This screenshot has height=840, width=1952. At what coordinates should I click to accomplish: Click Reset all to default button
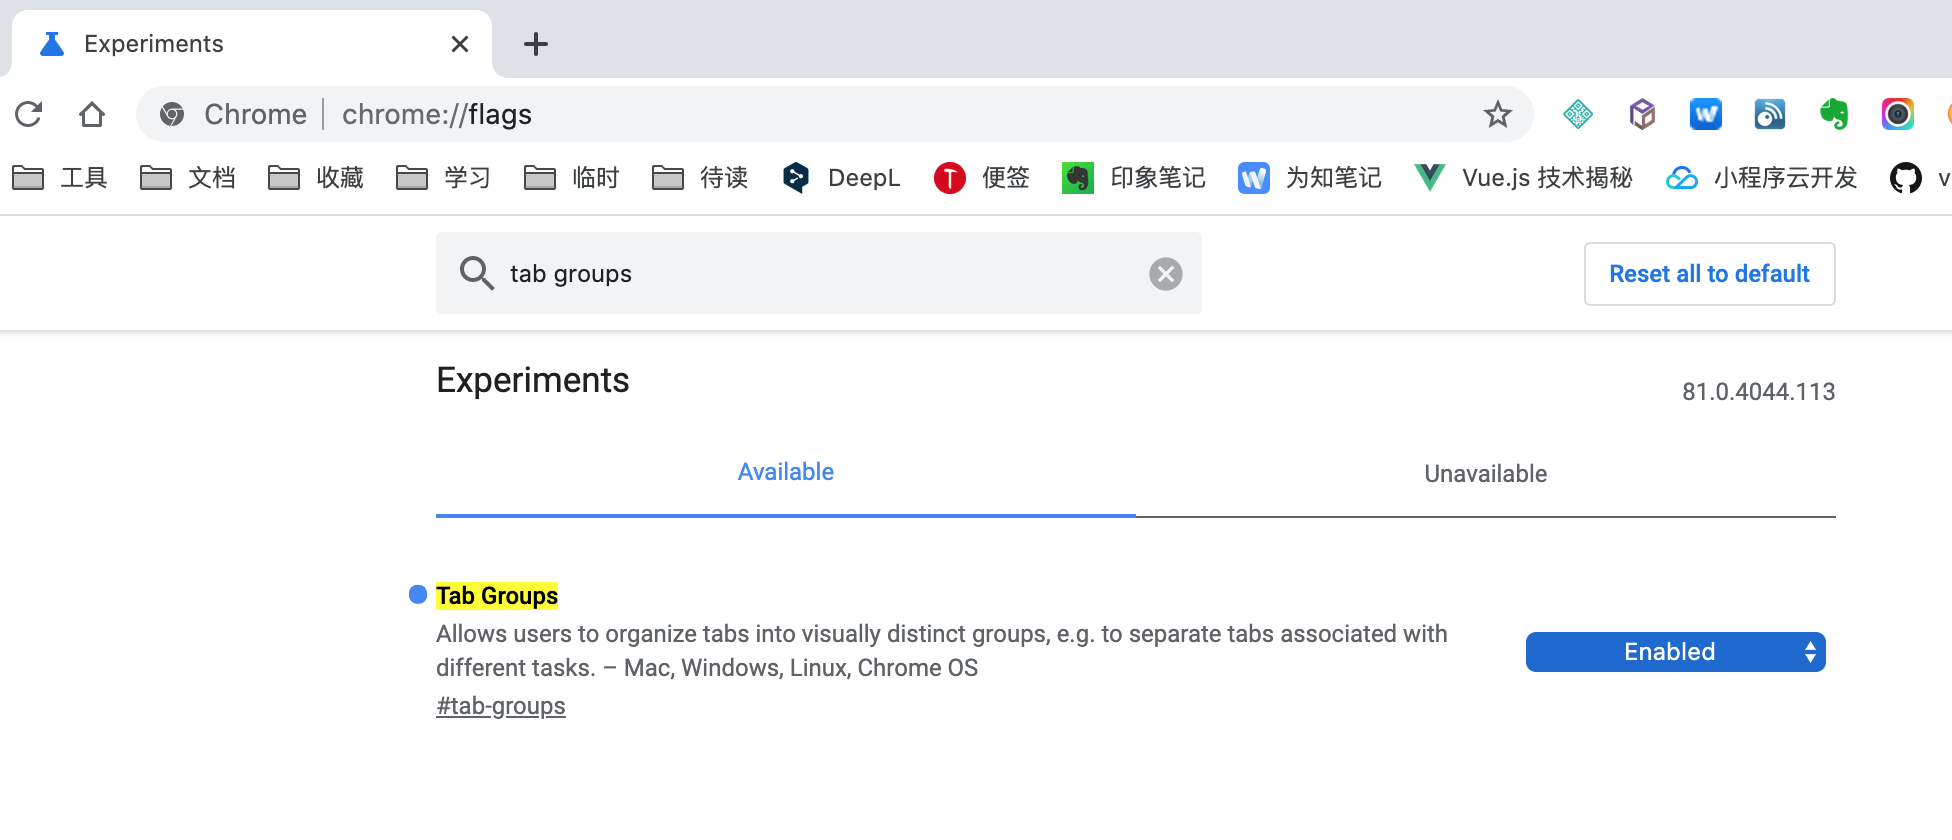coord(1709,274)
